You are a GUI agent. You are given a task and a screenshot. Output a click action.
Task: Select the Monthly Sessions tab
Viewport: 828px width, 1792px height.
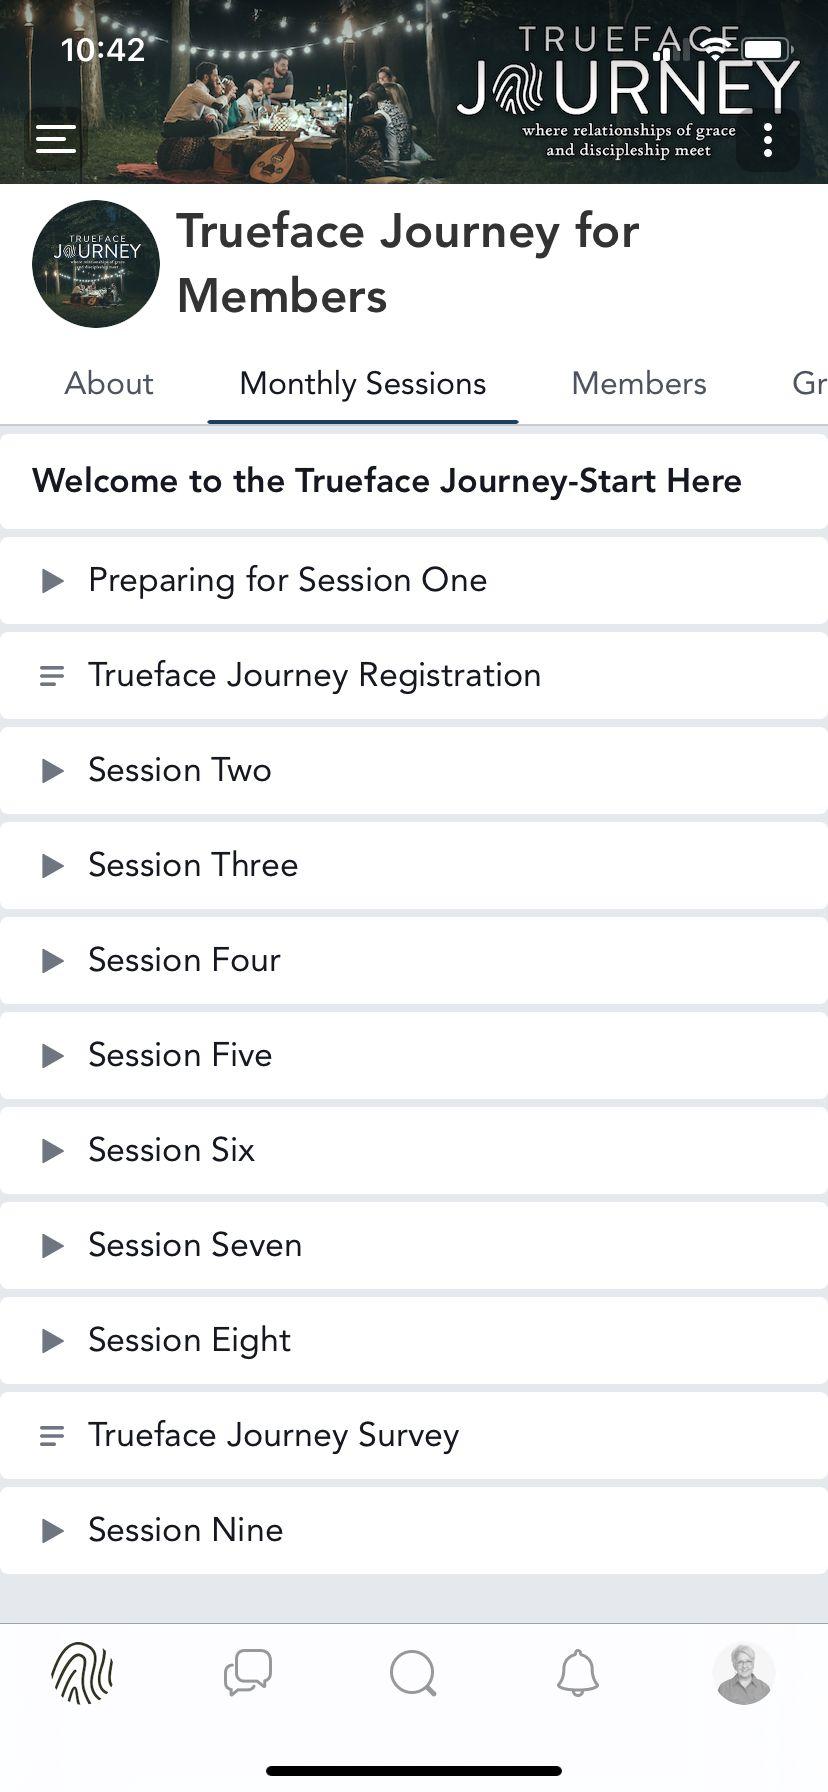[x=363, y=384]
